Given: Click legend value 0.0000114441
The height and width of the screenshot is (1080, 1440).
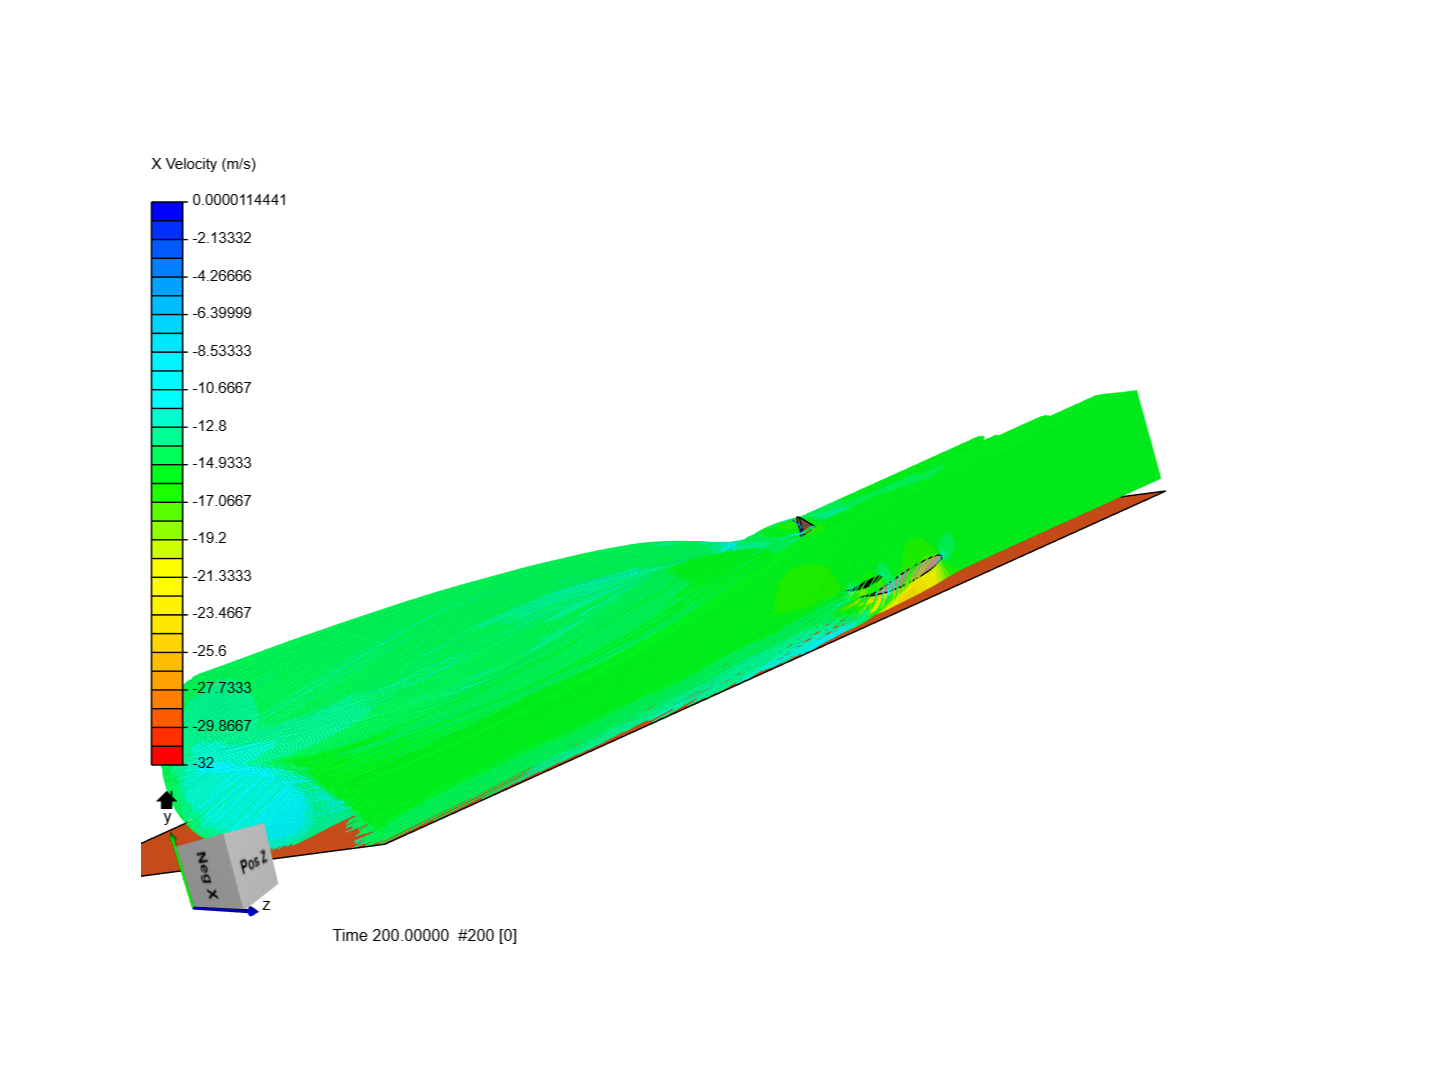Looking at the screenshot, I should (x=240, y=200).
